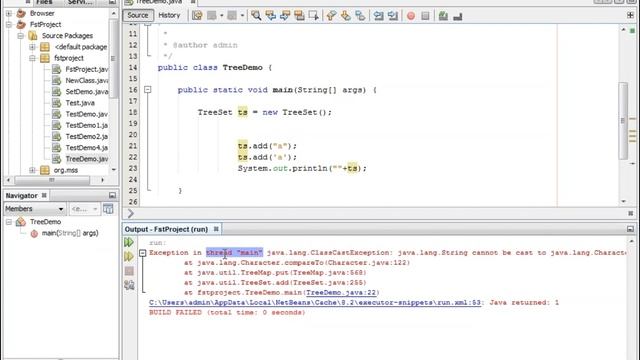Open the Members combo box in Navigator
640x360 pixels.
(35, 209)
